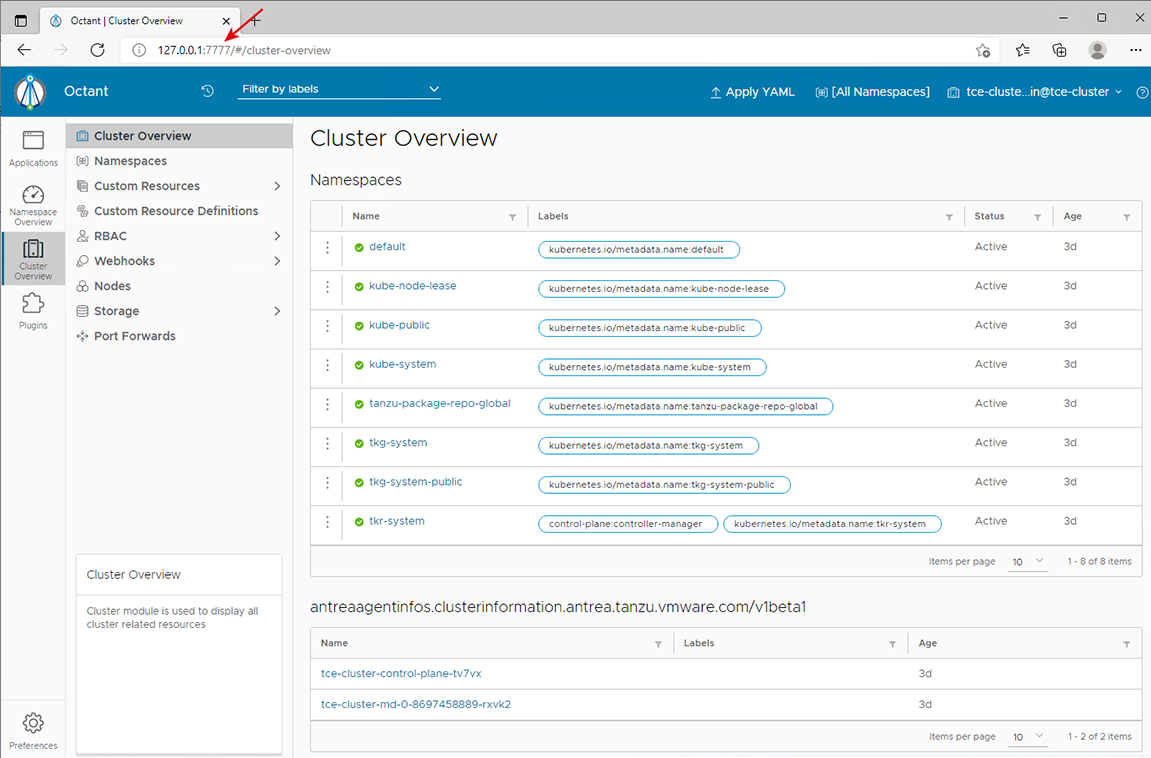Viewport: 1151px width, 758px height.
Task: Open the [All Namespaces] selector
Action: point(872,92)
